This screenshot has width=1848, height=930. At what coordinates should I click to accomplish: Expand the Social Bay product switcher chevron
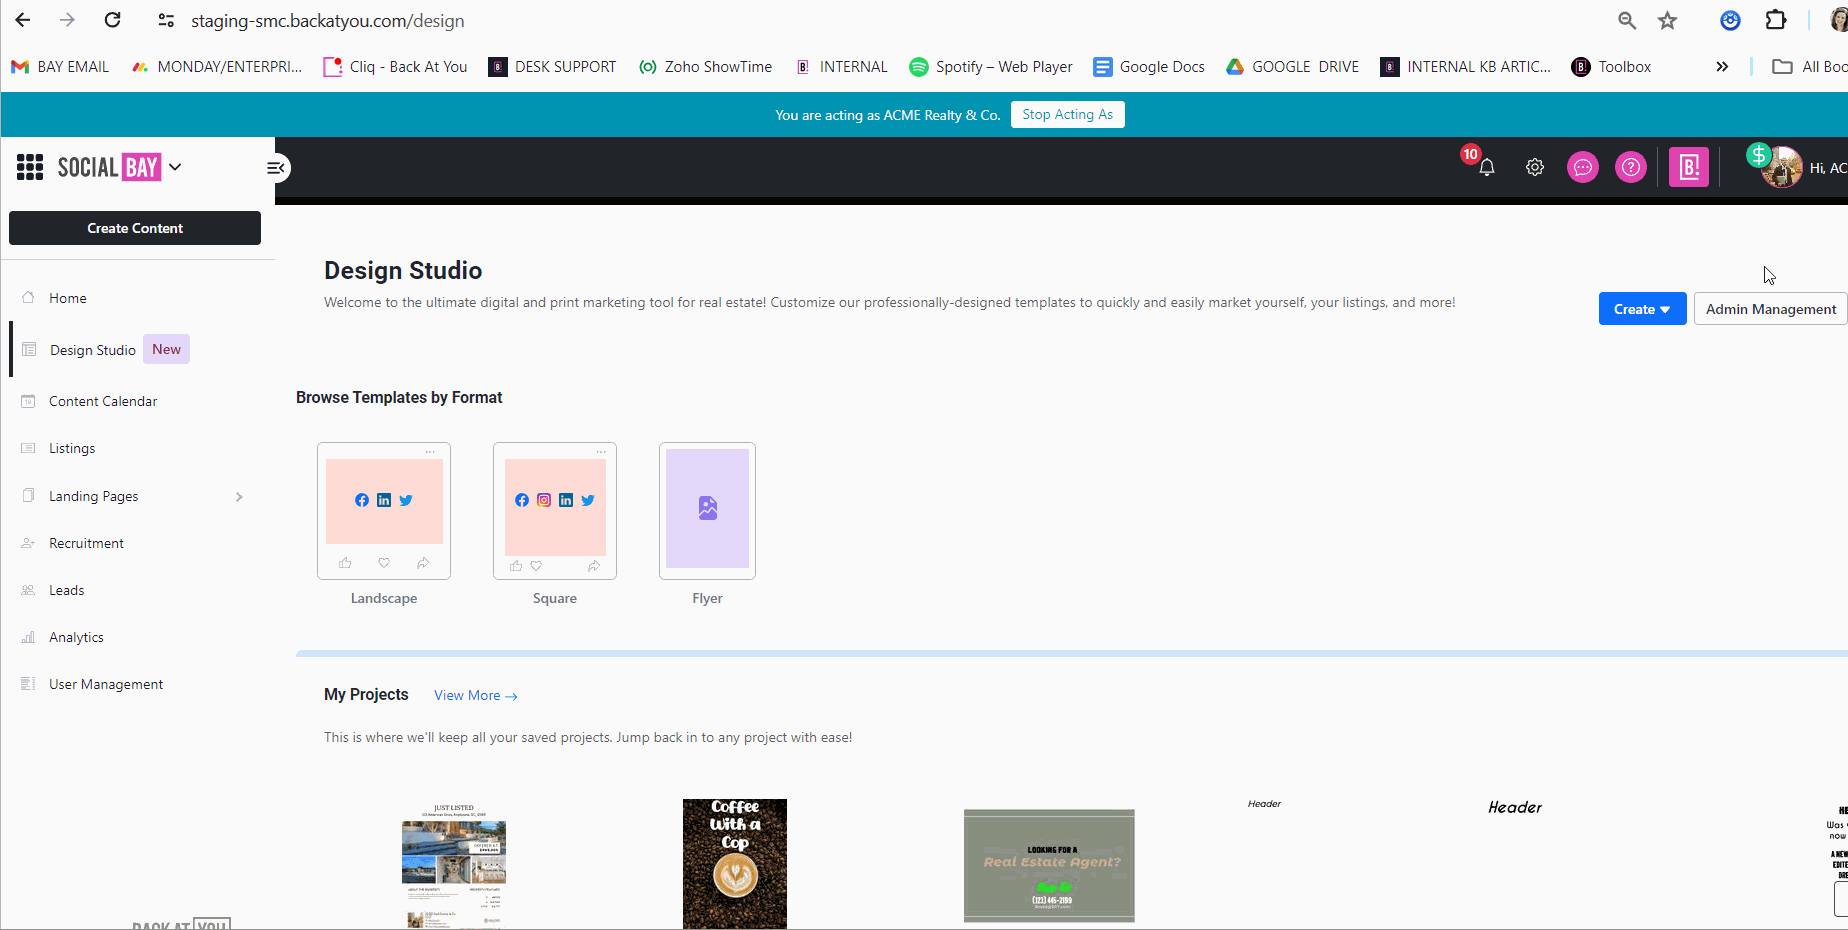[x=175, y=167]
